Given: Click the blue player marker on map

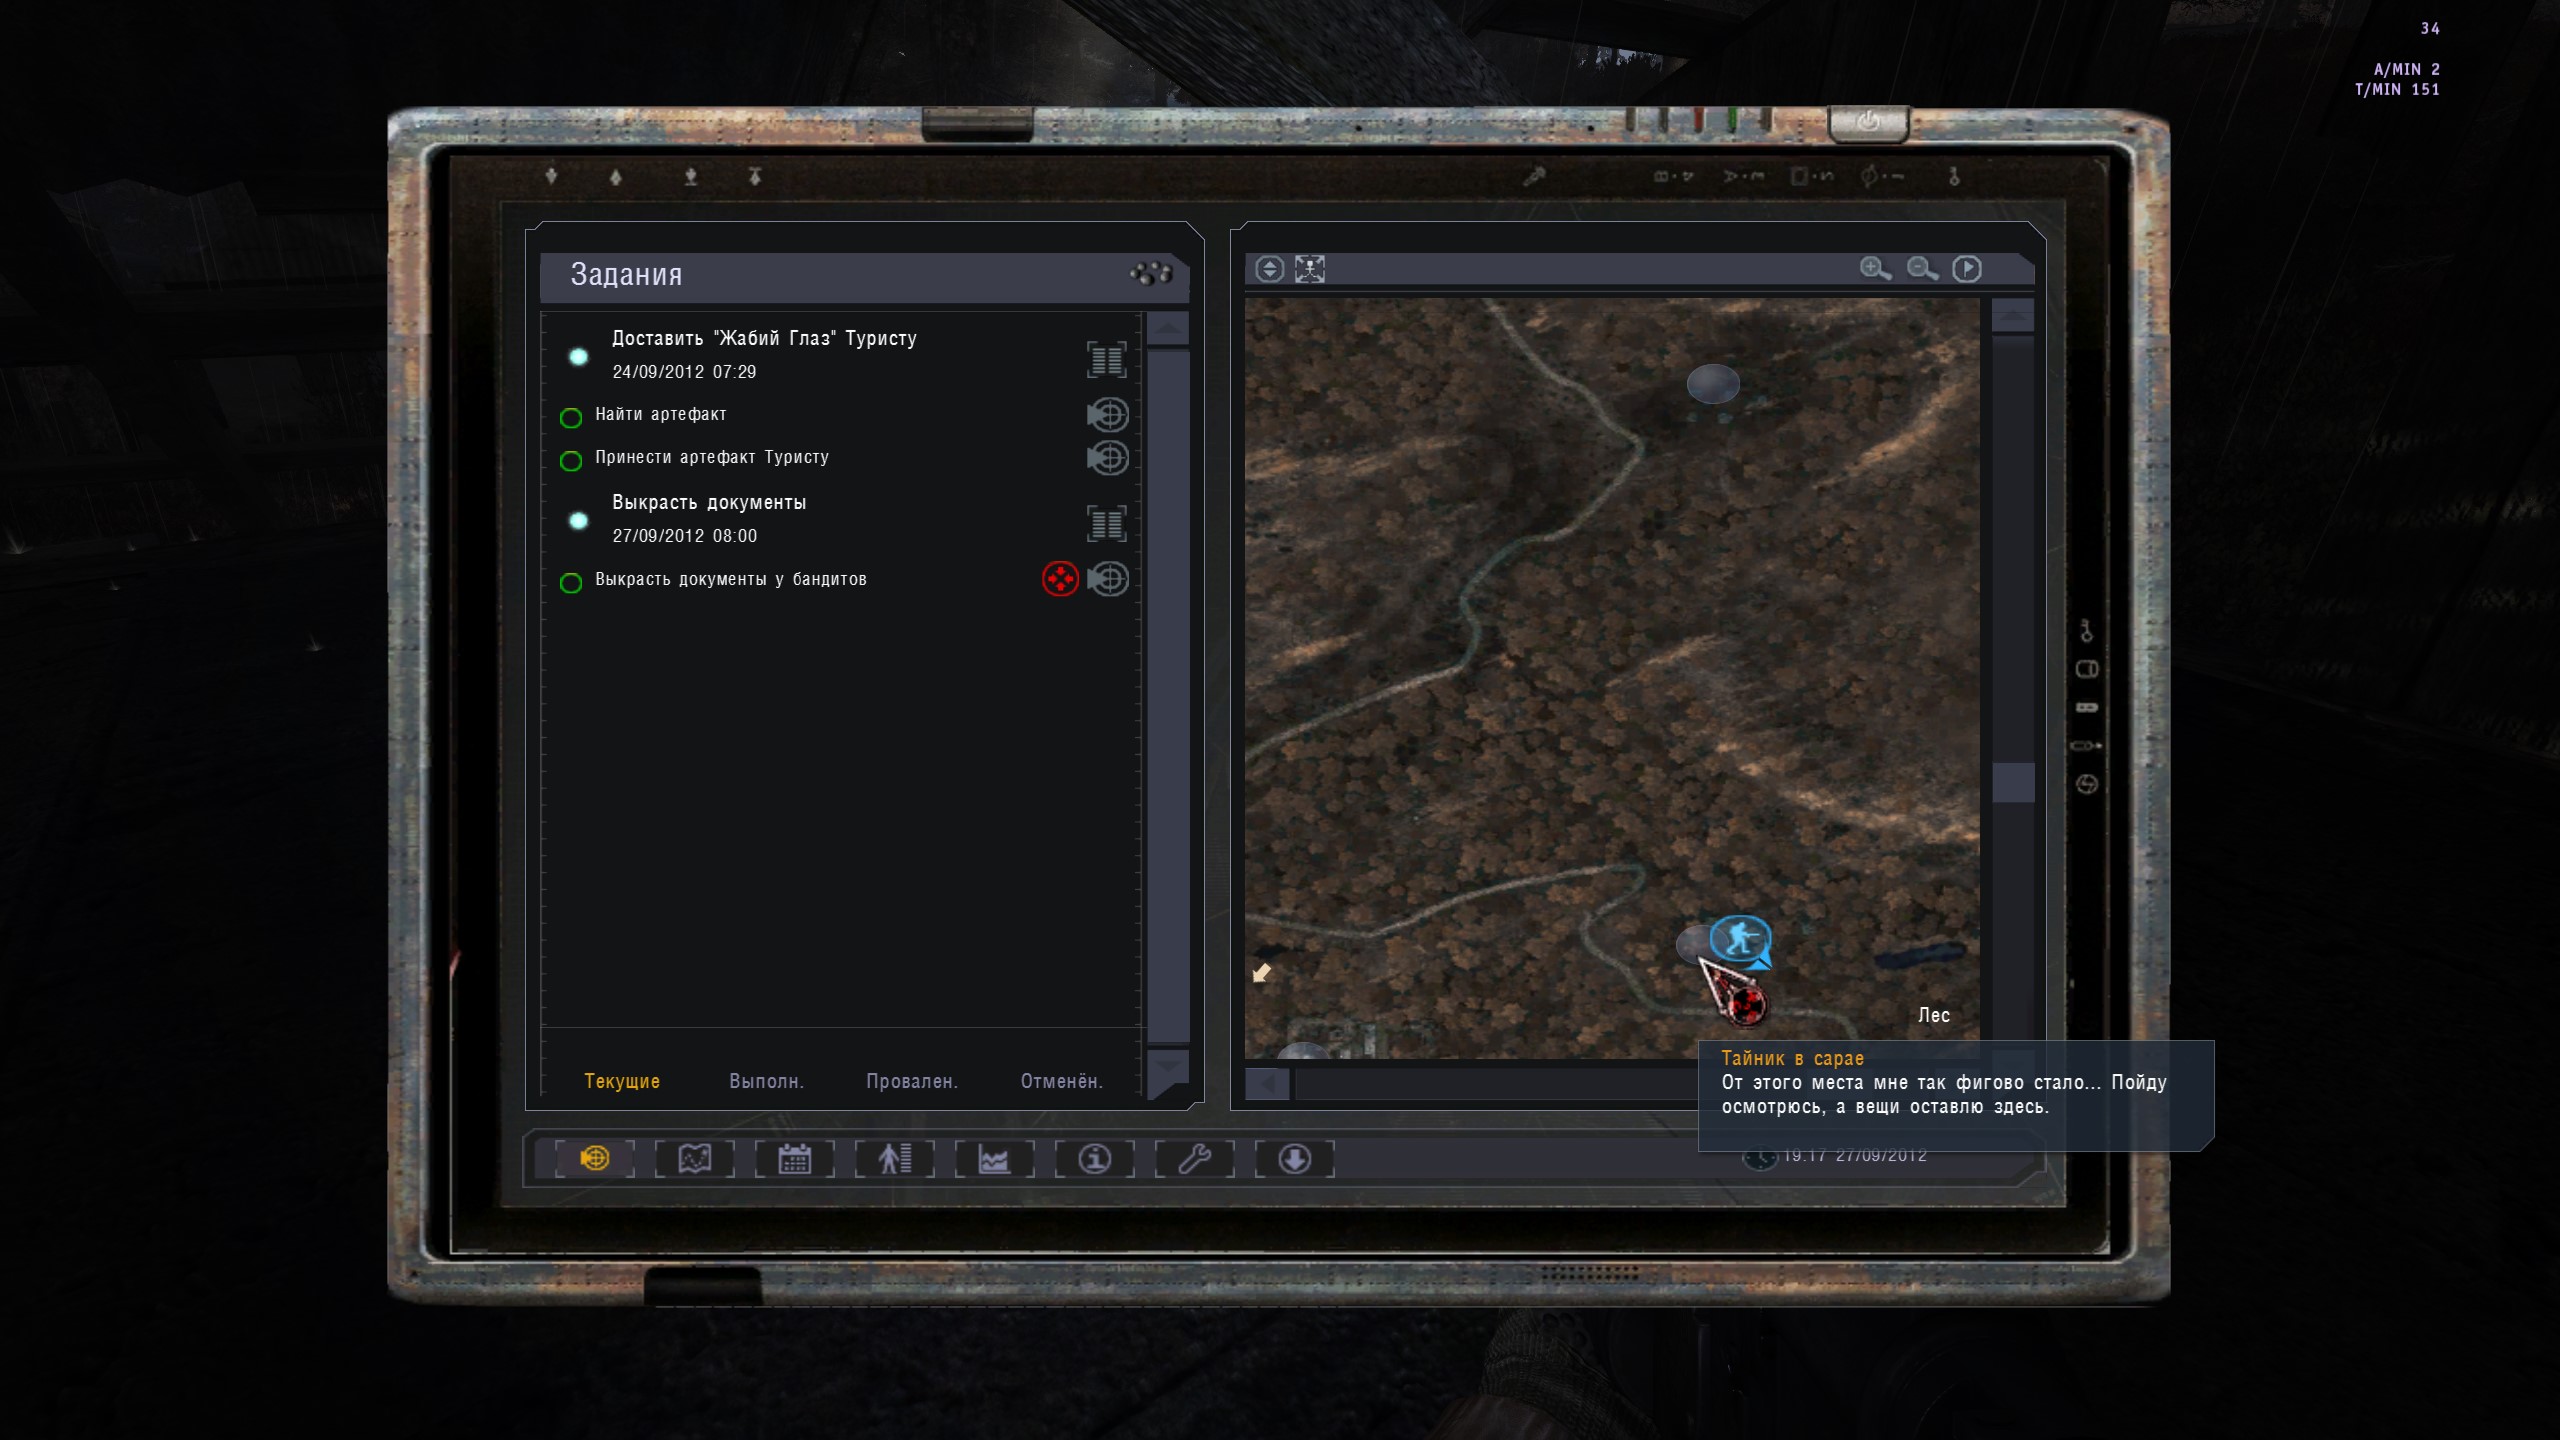Looking at the screenshot, I should click(x=1740, y=939).
